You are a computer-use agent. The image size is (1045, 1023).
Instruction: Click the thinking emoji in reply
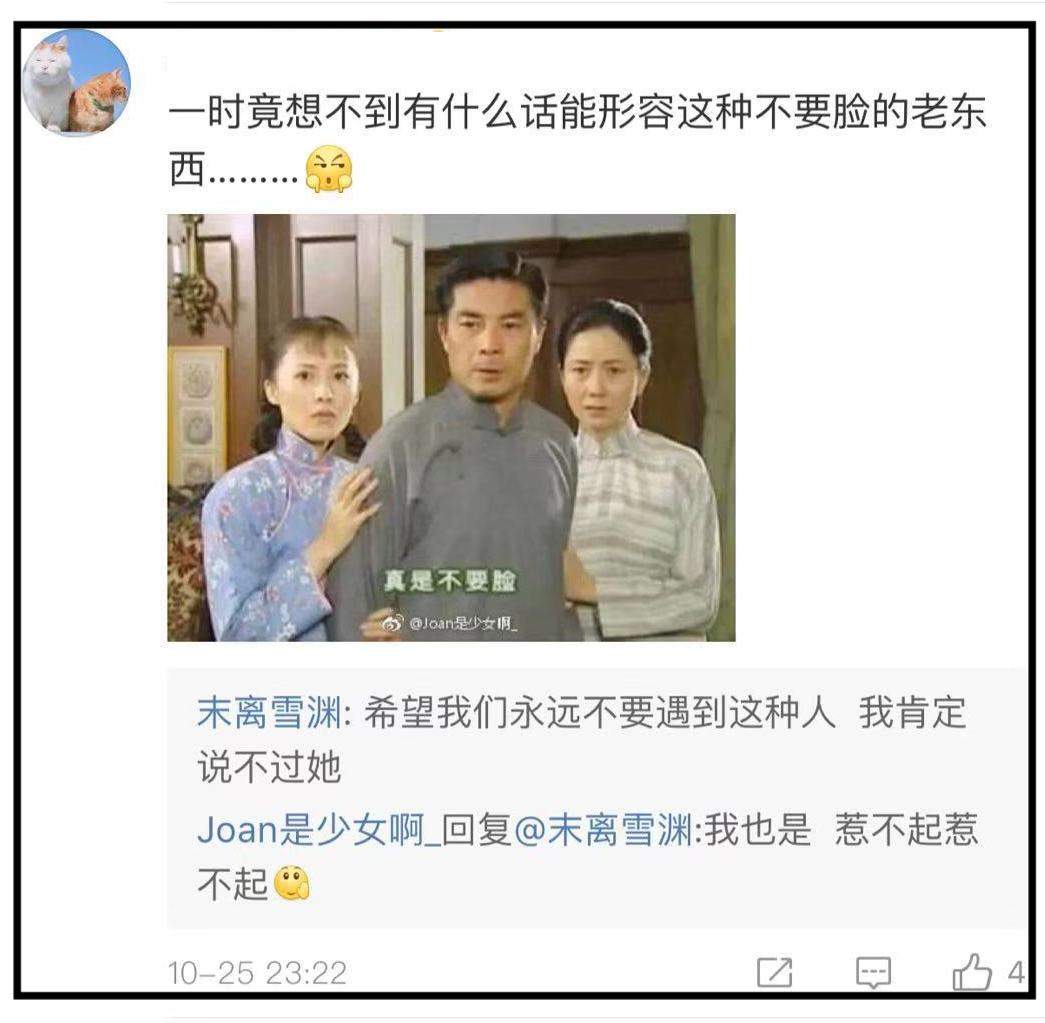pos(293,884)
